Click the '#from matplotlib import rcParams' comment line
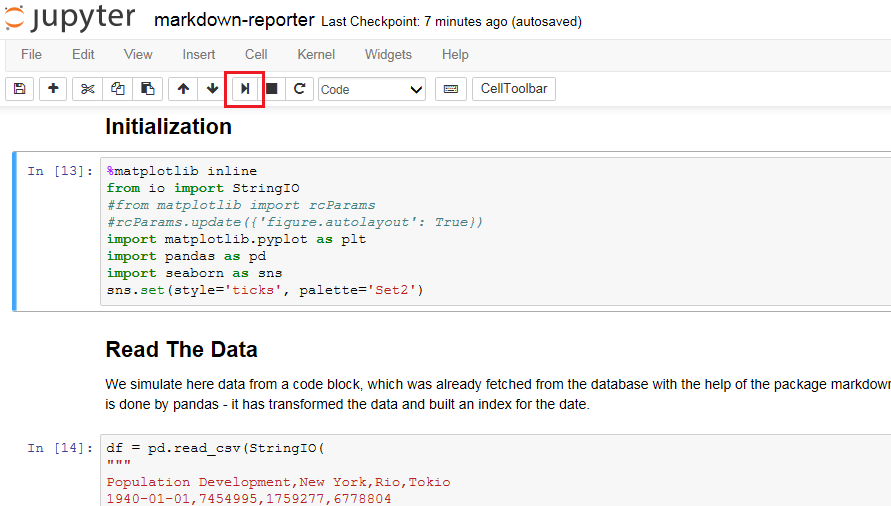 pyautogui.click(x=241, y=205)
